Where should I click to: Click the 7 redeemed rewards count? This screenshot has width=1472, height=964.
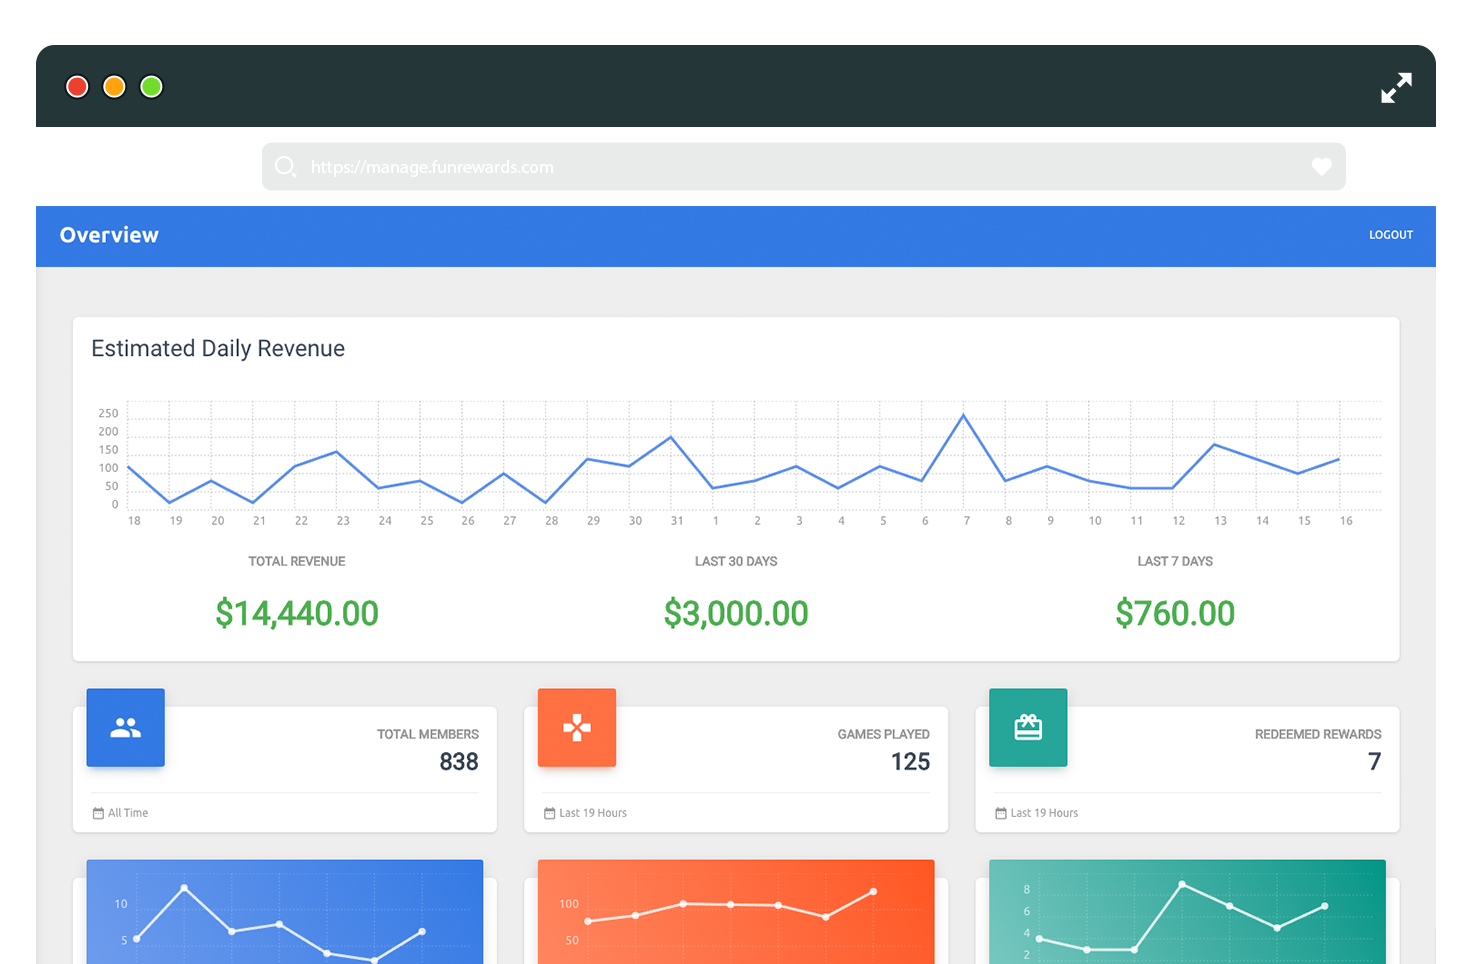coord(1374,762)
